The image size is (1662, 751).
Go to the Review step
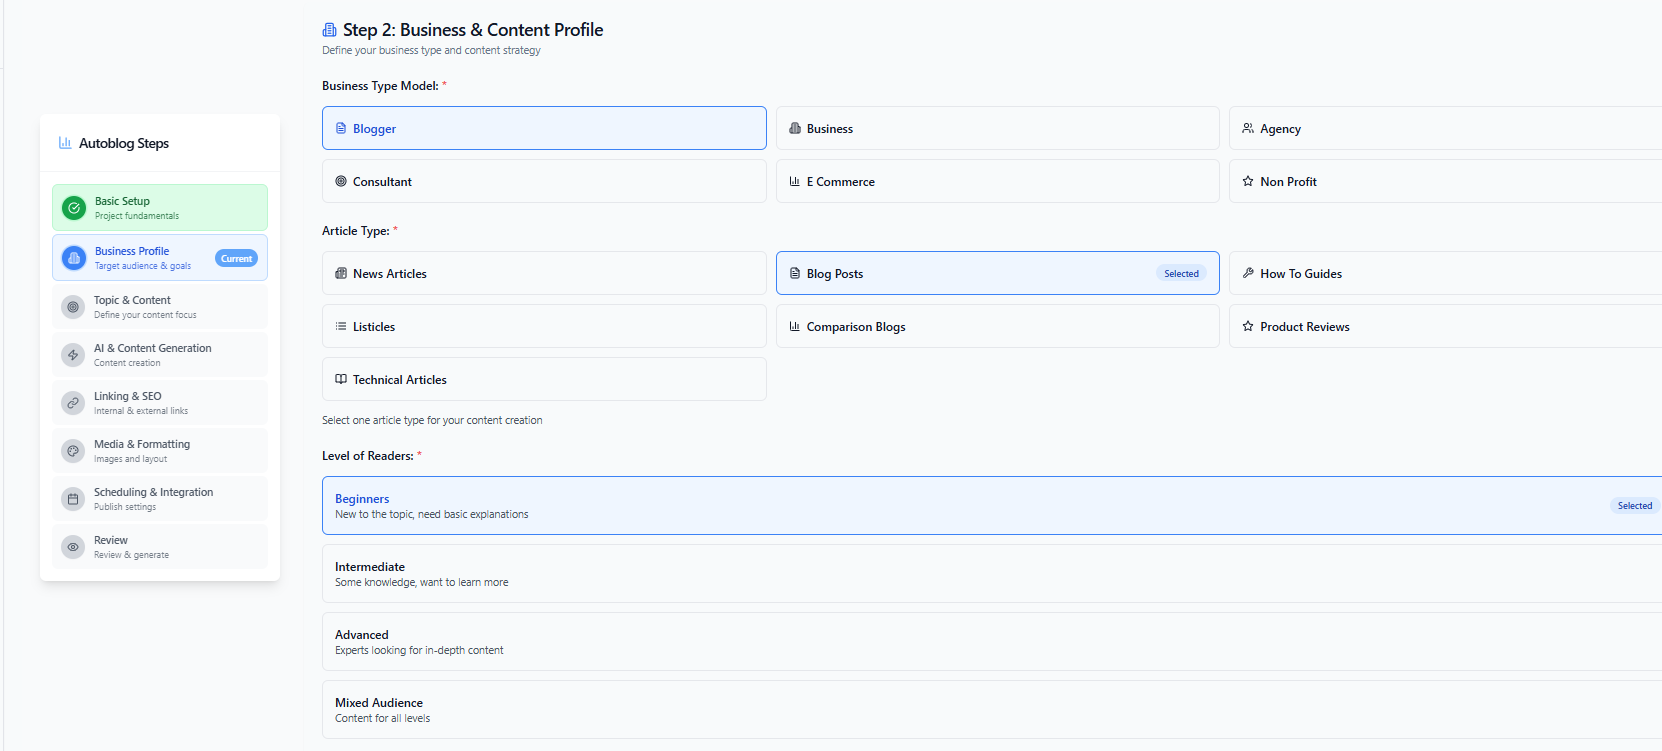160,547
